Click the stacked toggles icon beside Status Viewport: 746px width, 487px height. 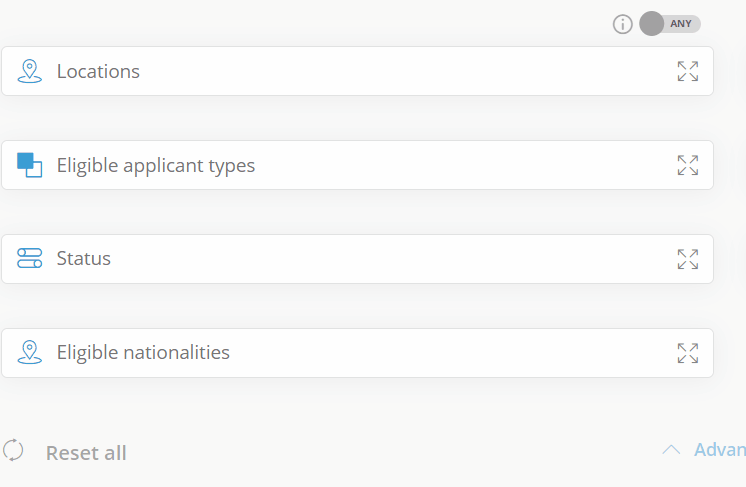point(29,258)
